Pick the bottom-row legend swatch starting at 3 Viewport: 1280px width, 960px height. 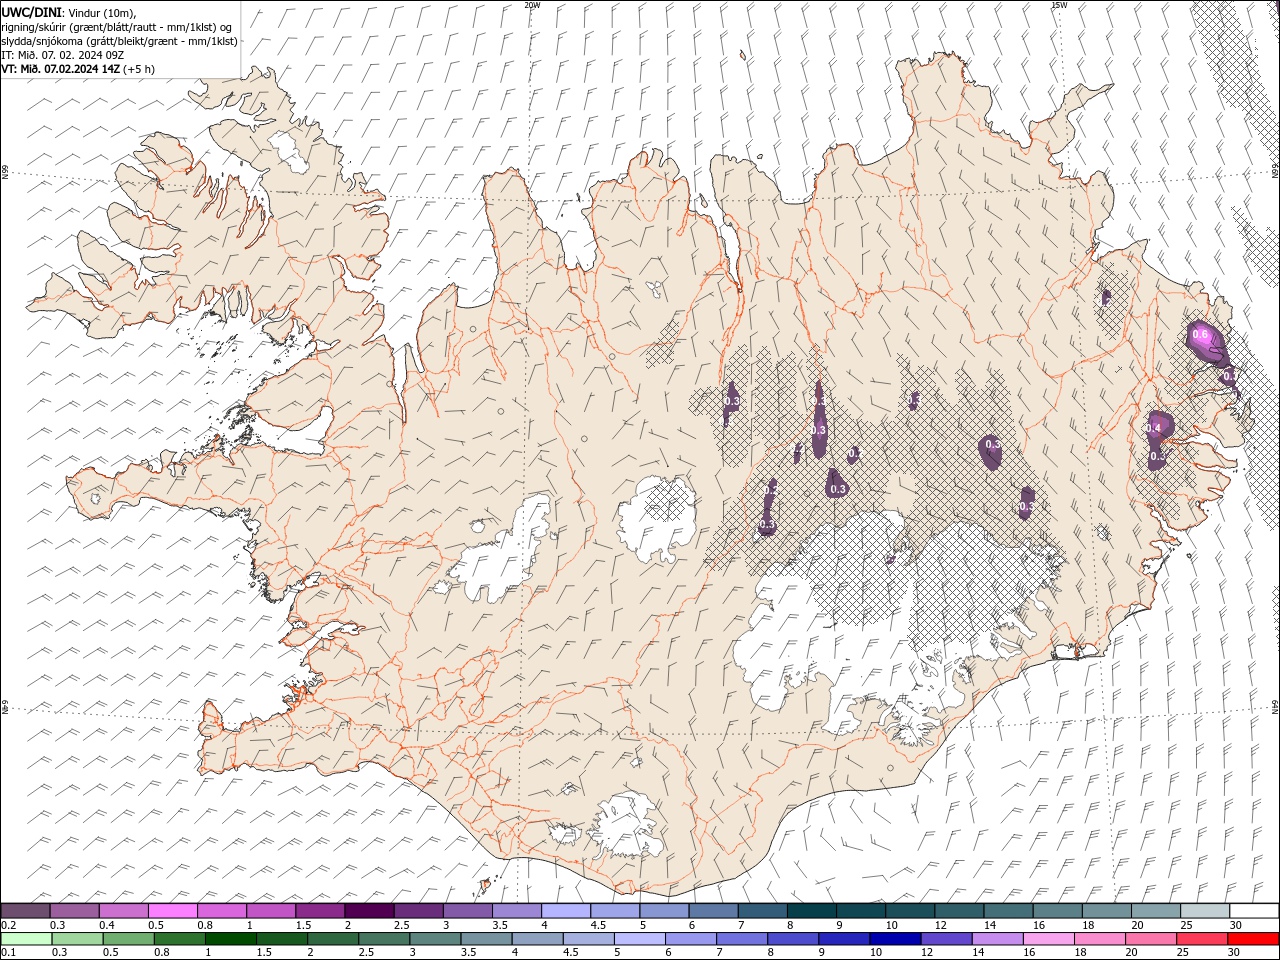pyautogui.click(x=435, y=939)
